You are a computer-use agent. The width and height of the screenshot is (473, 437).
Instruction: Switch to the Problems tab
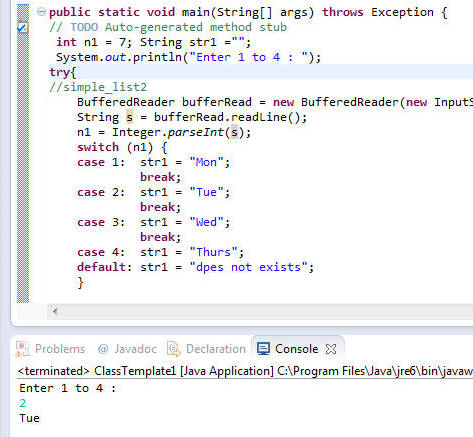pos(60,349)
